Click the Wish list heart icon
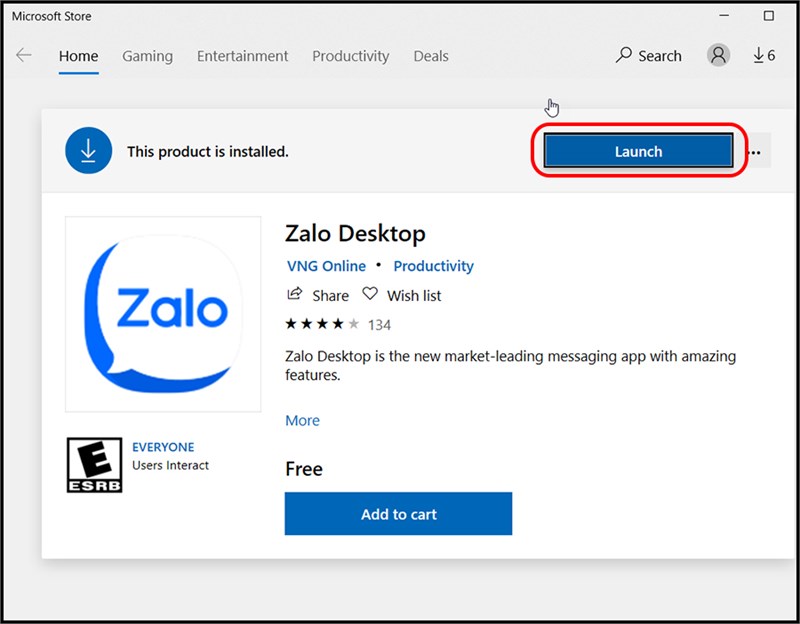This screenshot has height=624, width=800. click(x=370, y=295)
